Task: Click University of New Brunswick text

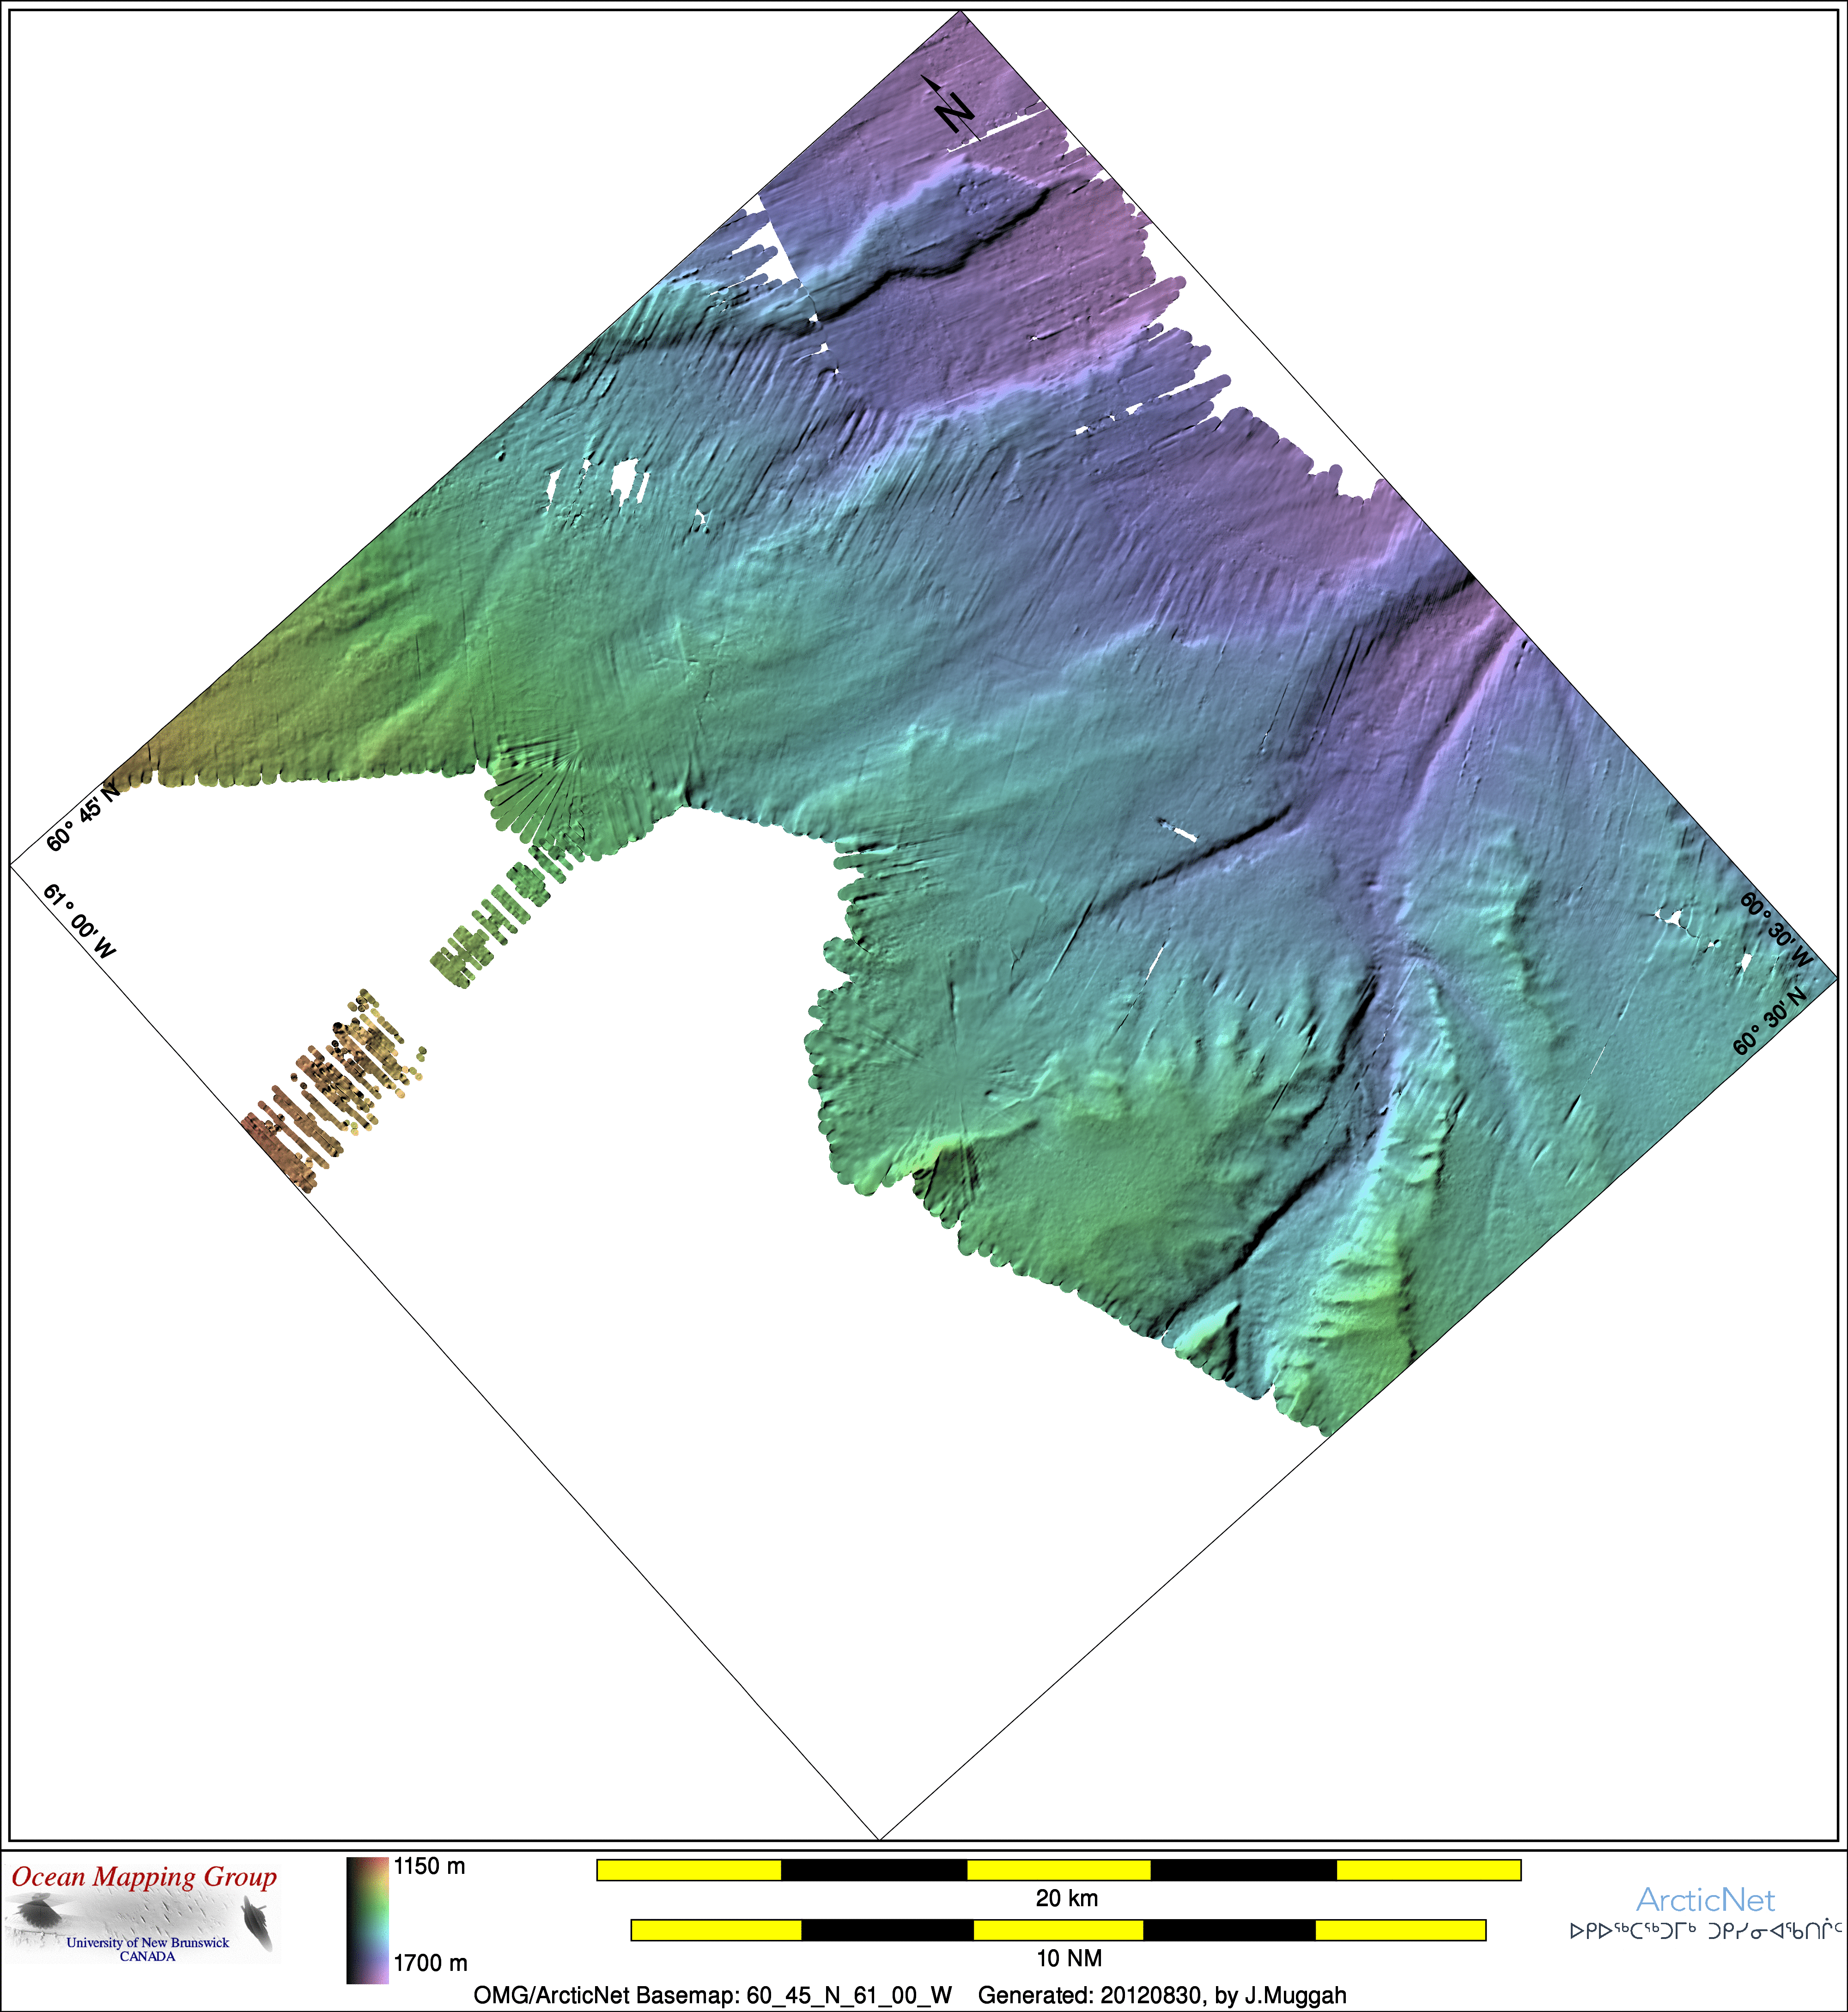Action: 147,1943
